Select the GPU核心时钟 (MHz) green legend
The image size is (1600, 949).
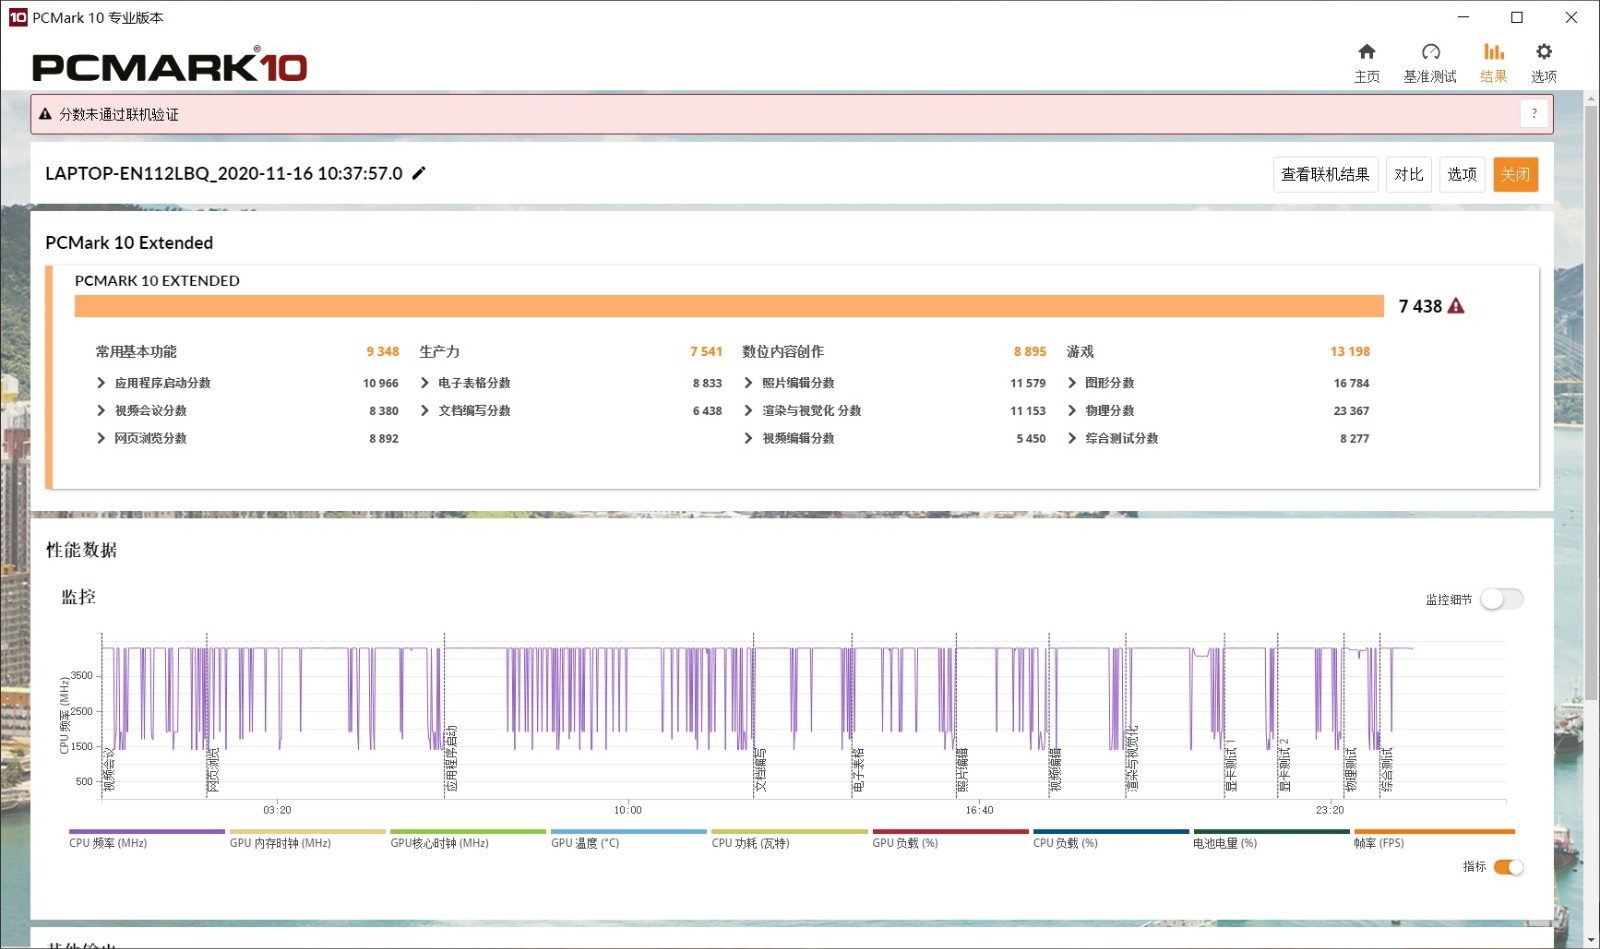click(468, 838)
